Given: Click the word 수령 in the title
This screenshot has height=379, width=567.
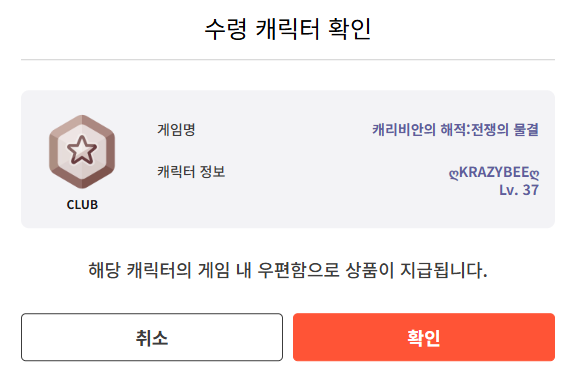Looking at the screenshot, I should coord(226,29).
